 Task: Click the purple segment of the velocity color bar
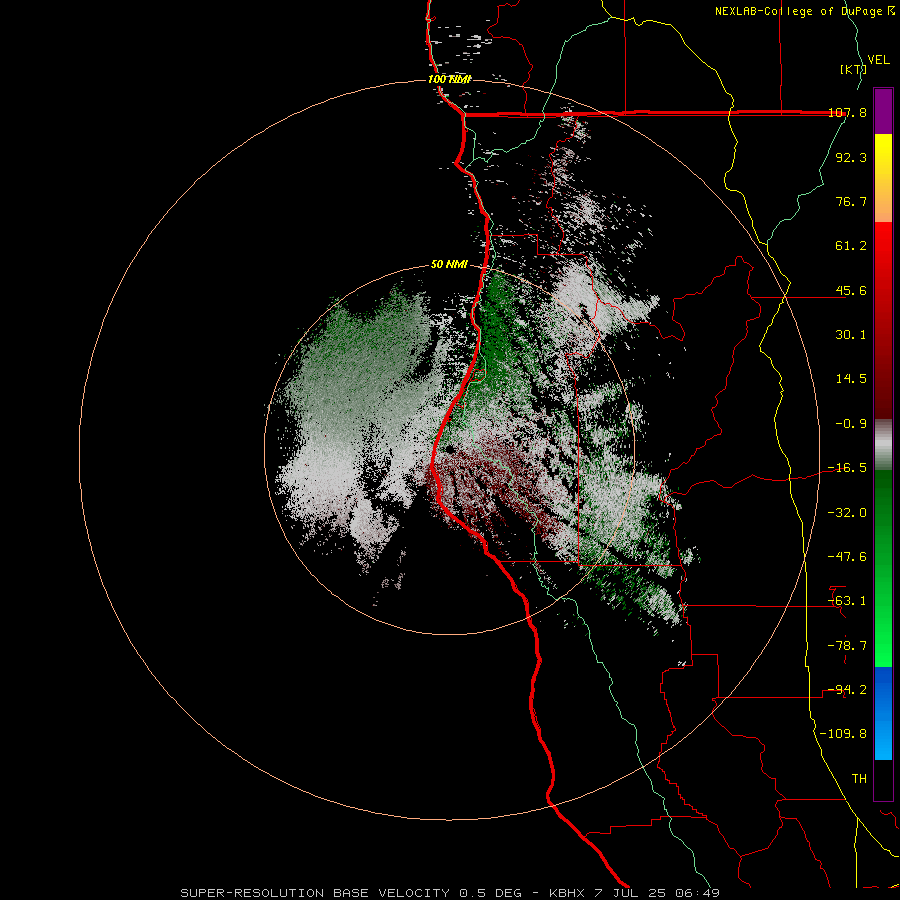[x=883, y=111]
